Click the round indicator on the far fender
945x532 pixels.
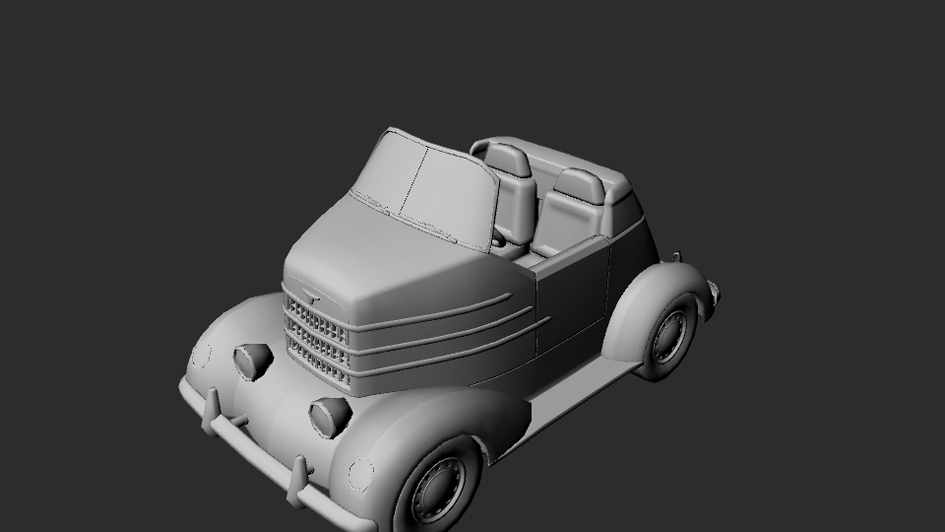(201, 355)
